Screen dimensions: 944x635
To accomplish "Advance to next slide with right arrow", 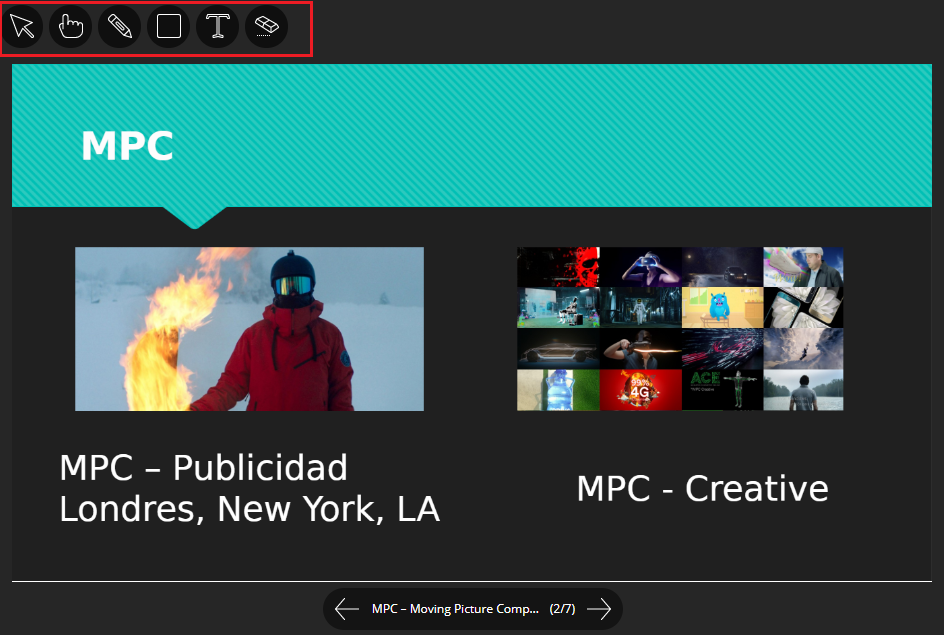I will coord(599,609).
